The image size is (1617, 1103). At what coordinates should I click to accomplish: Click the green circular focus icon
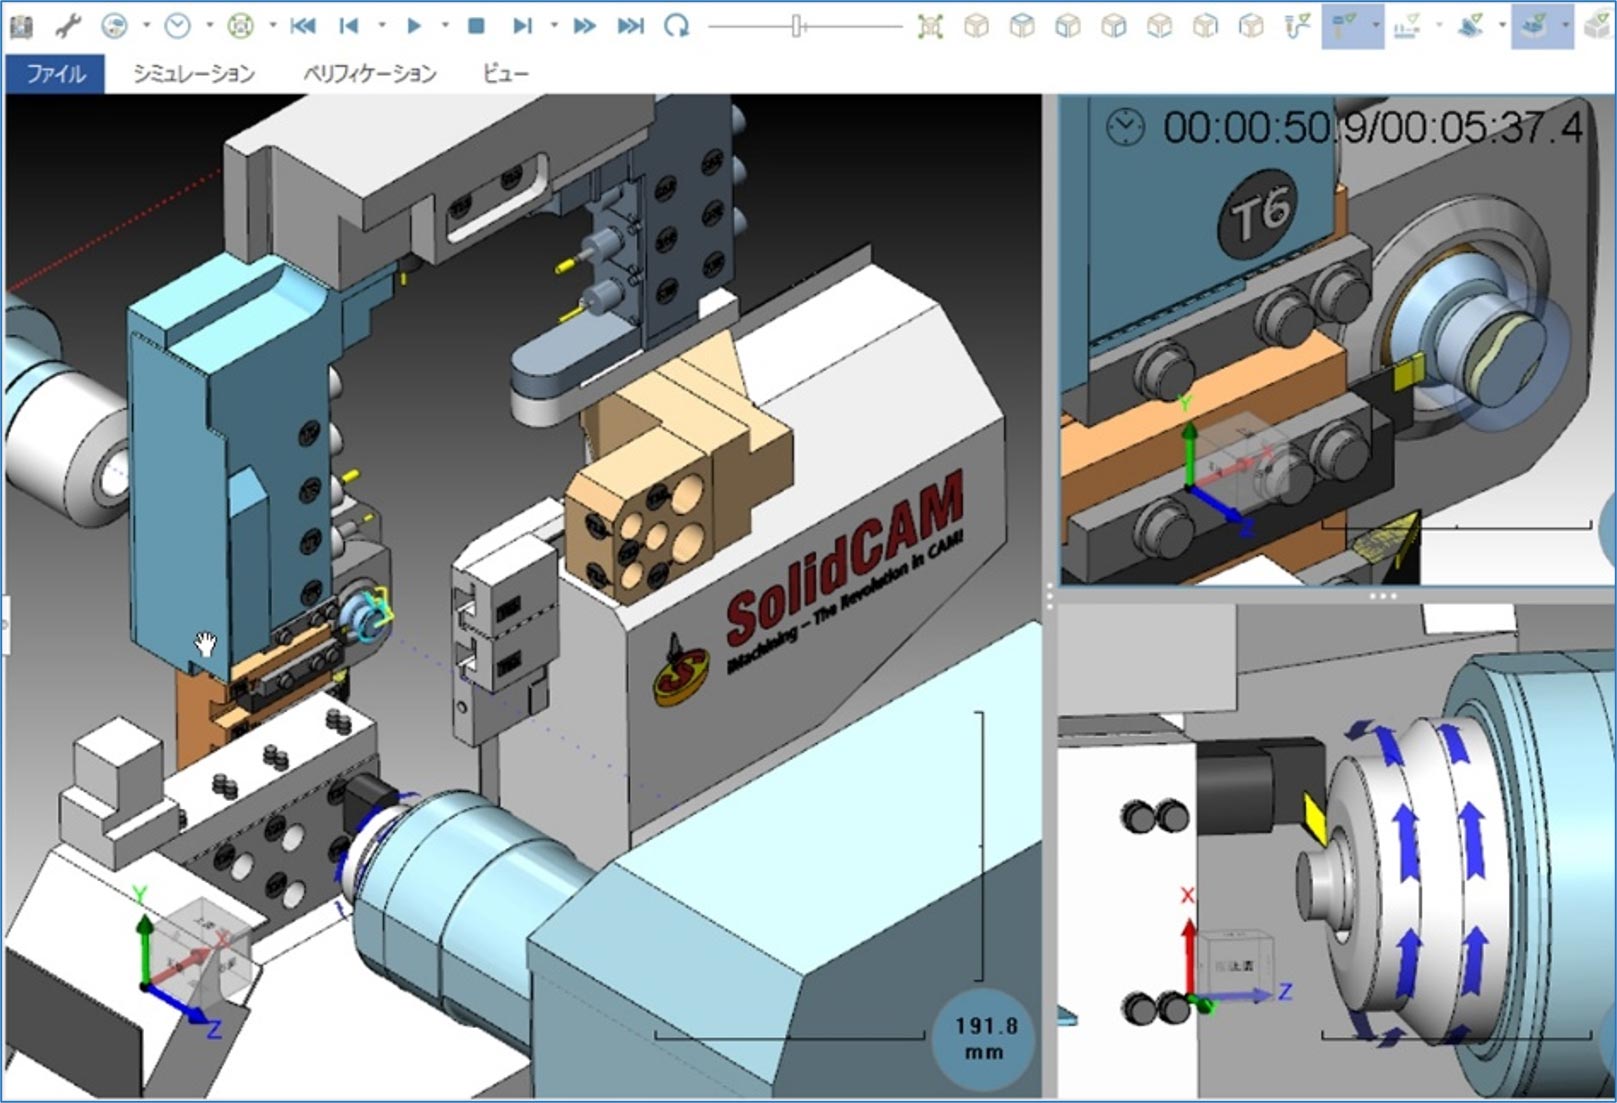pos(240,26)
